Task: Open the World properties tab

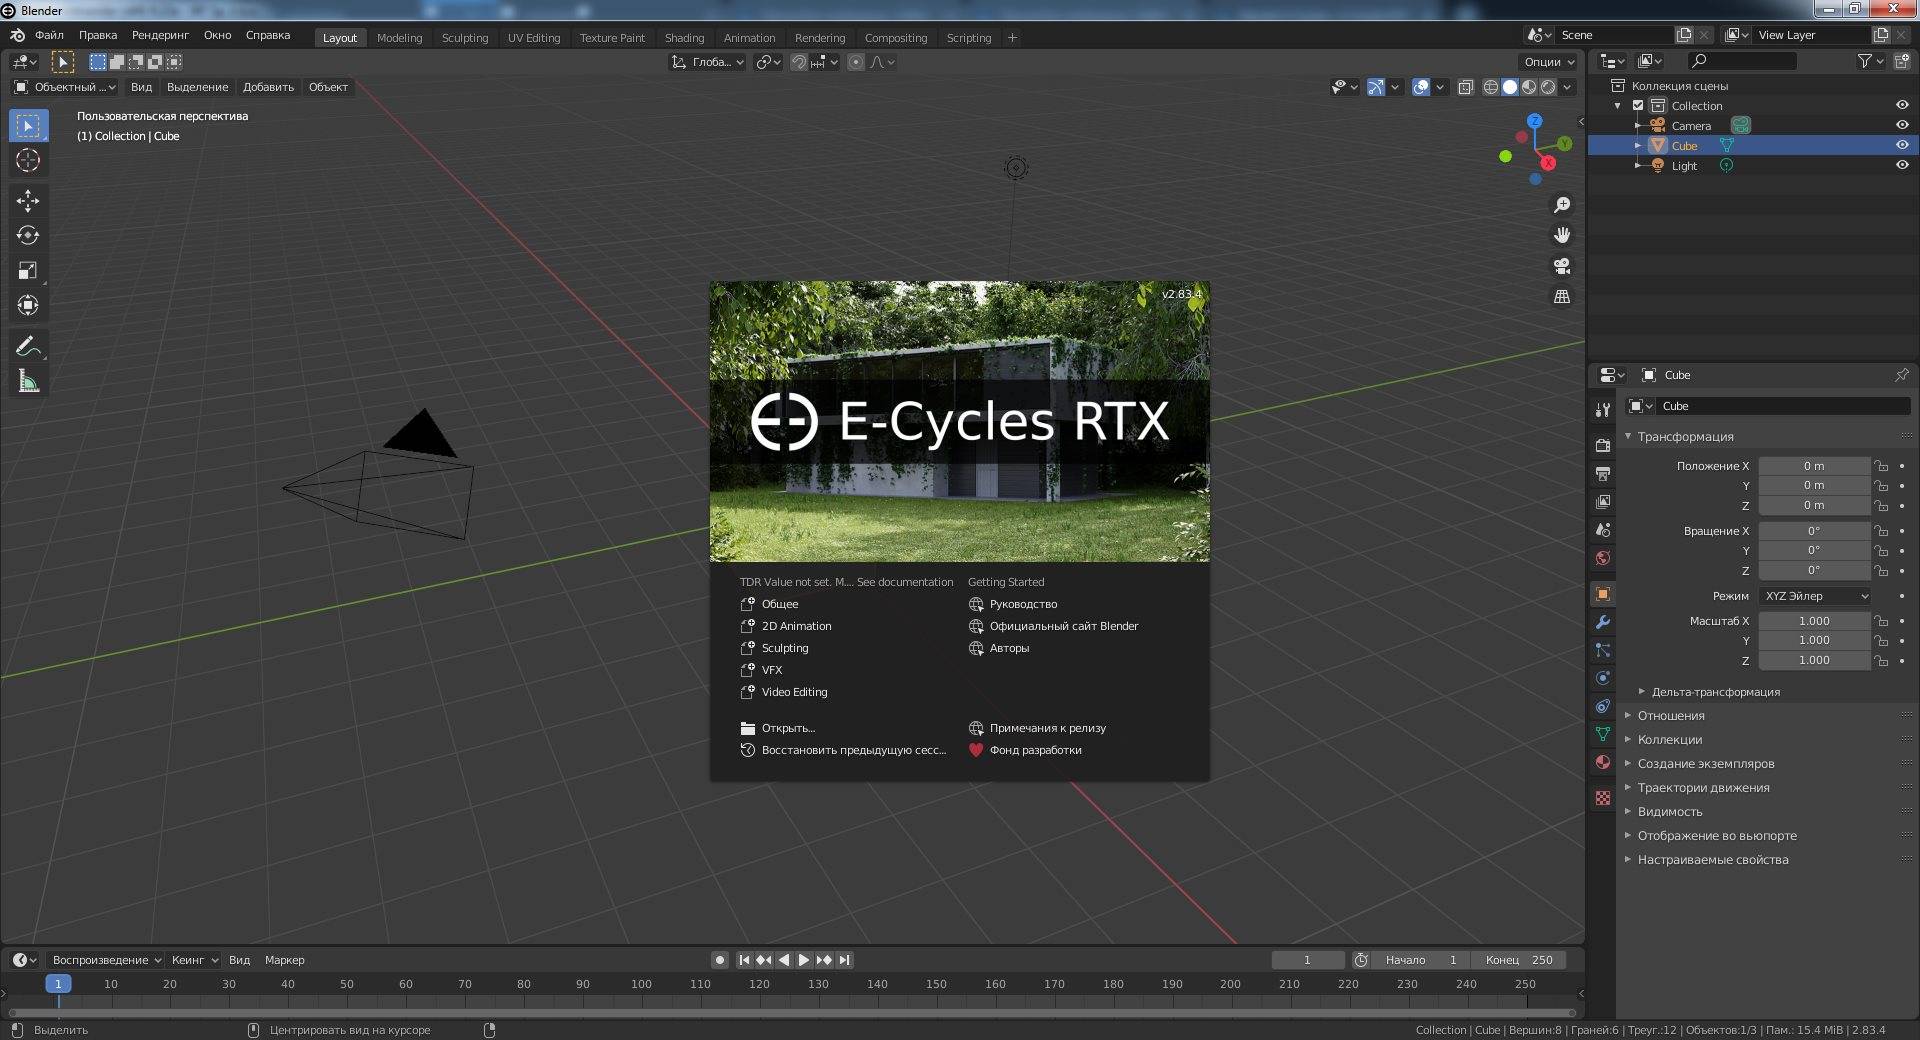Action: coord(1603,558)
